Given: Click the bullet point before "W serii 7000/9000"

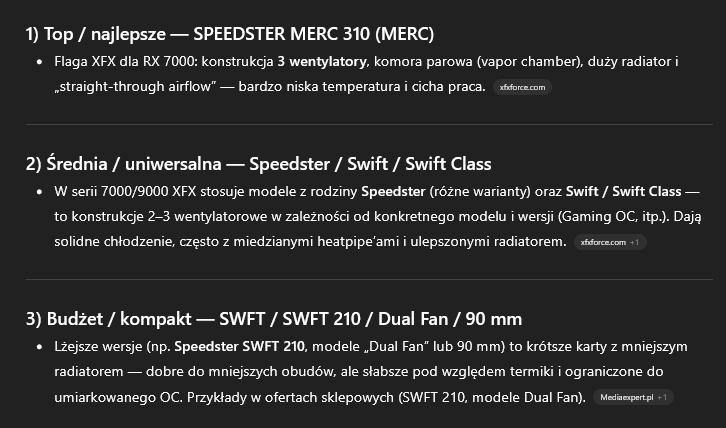Looking at the screenshot, I should (x=38, y=191).
